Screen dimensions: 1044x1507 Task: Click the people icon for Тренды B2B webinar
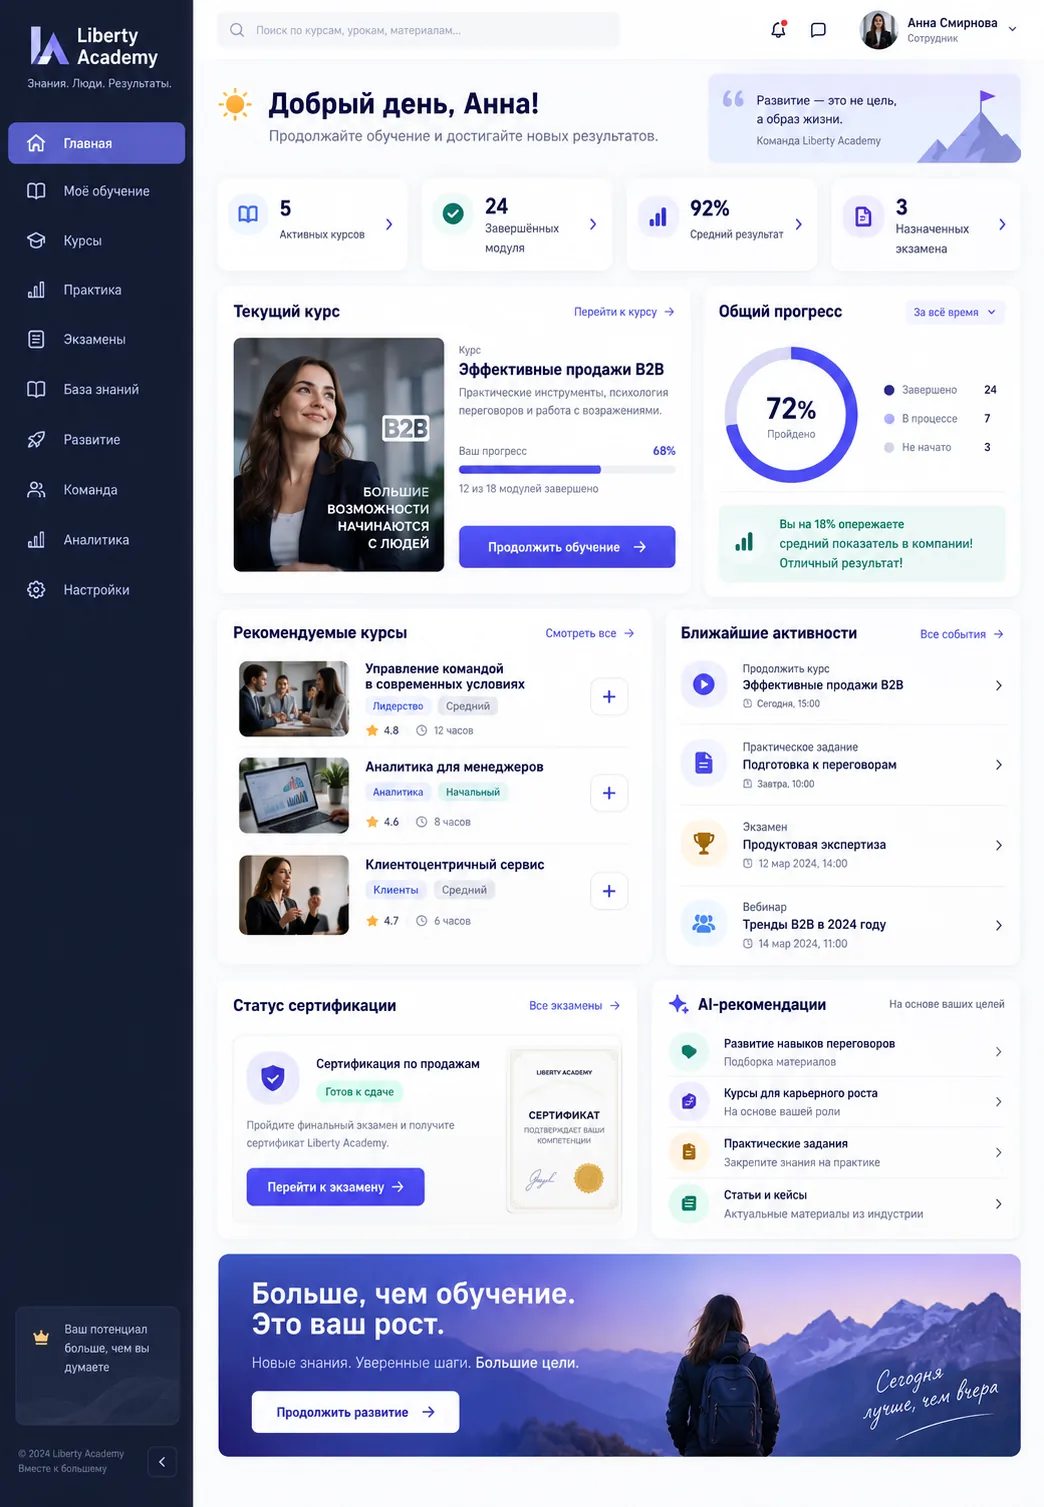(x=704, y=923)
